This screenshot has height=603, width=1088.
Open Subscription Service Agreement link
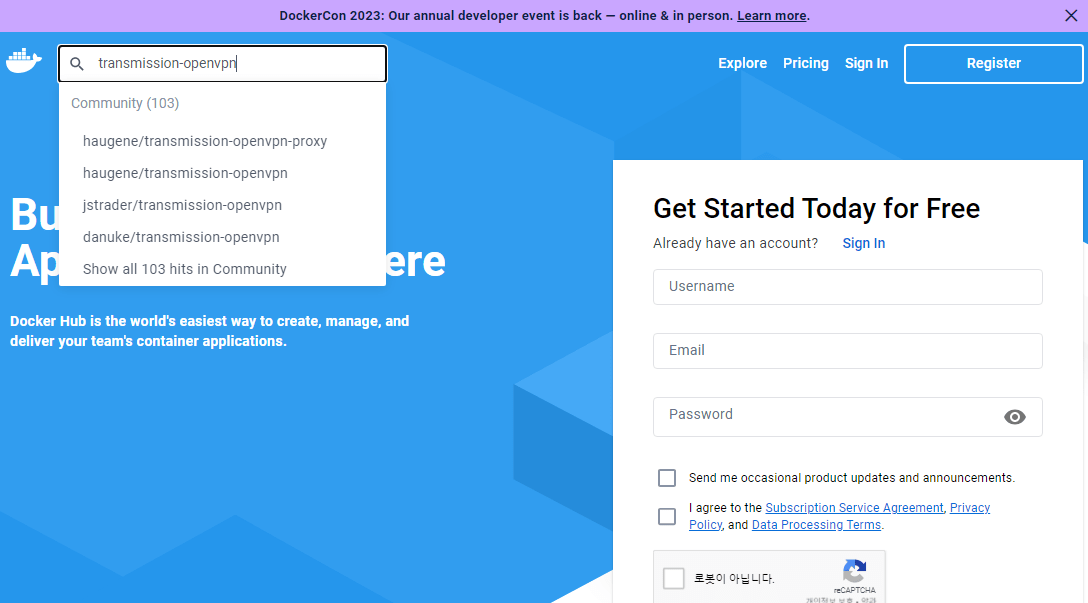pos(854,507)
